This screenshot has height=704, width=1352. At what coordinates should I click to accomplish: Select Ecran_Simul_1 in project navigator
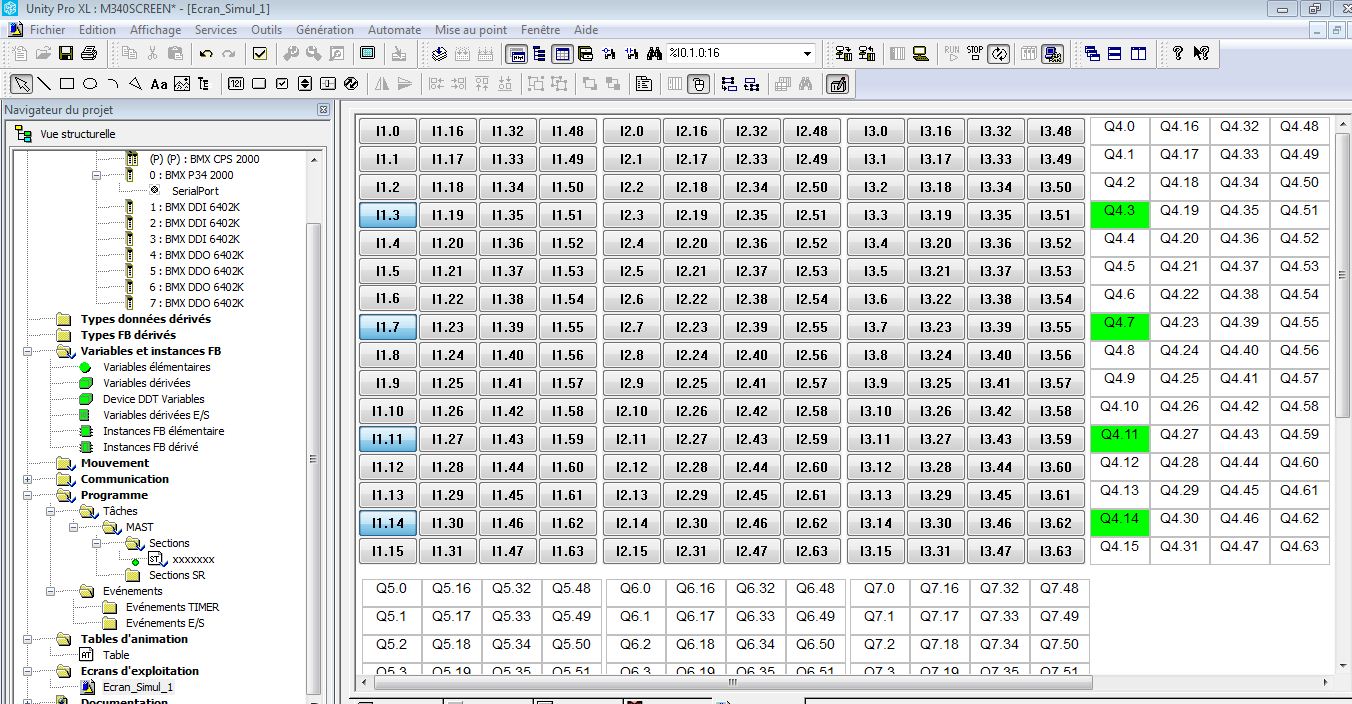[137, 687]
